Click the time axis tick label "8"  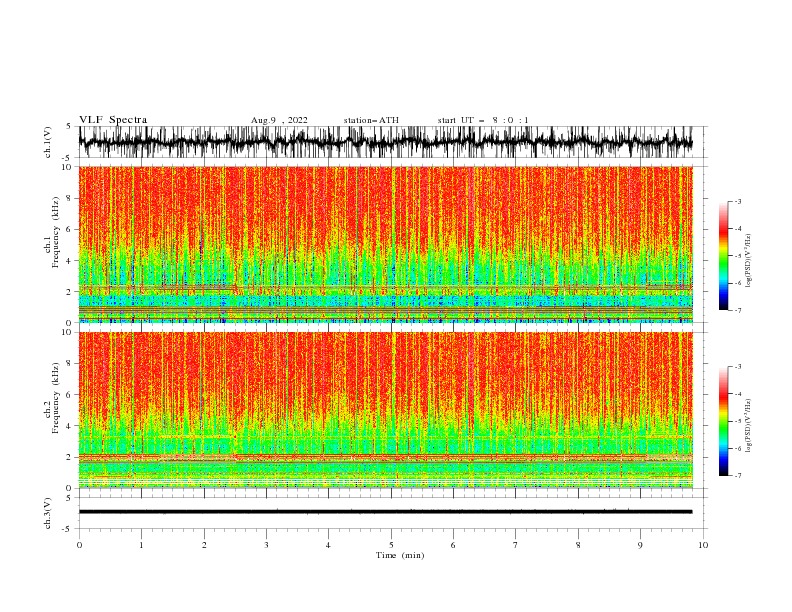pyautogui.click(x=578, y=545)
